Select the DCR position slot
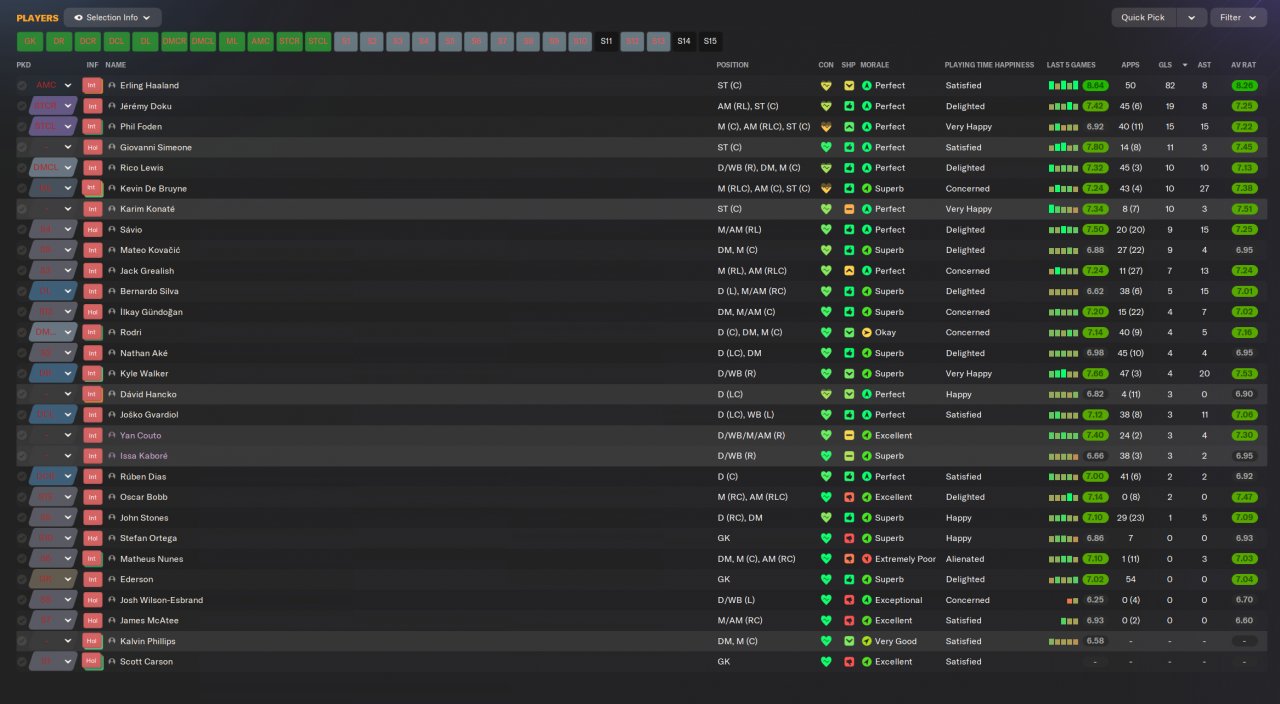This screenshot has width=1280, height=704. click(x=87, y=42)
